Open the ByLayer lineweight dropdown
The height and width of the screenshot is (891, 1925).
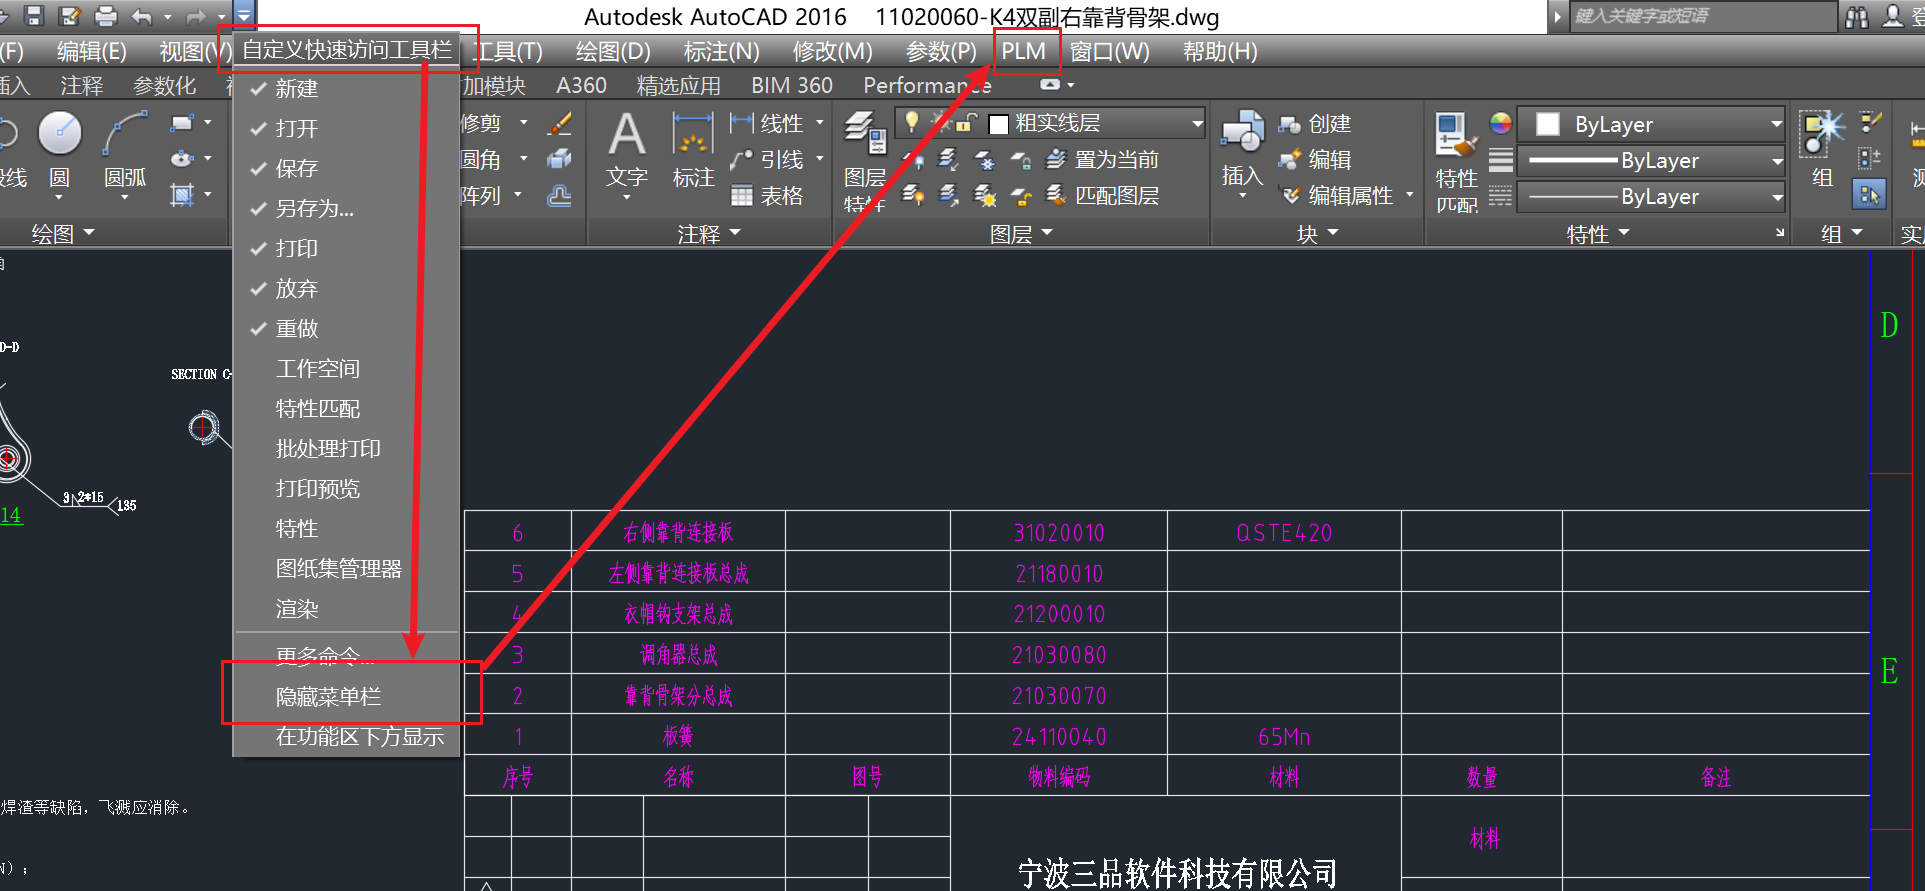tap(1776, 160)
